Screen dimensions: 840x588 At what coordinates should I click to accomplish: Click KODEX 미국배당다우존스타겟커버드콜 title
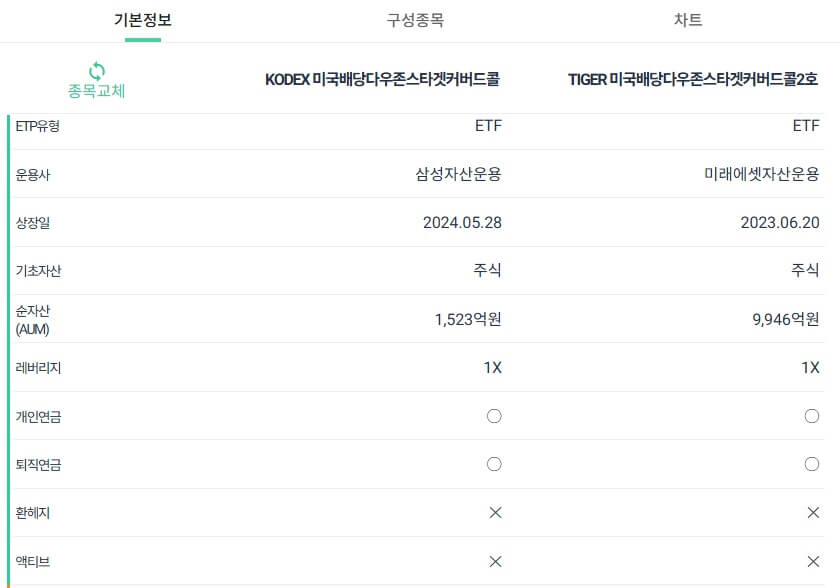[x=382, y=79]
